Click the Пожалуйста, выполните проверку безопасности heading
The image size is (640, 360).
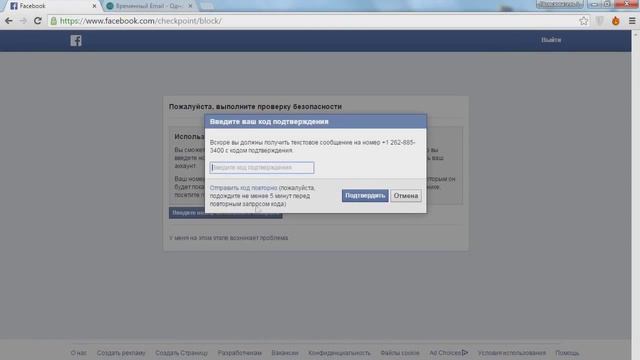[256, 107]
